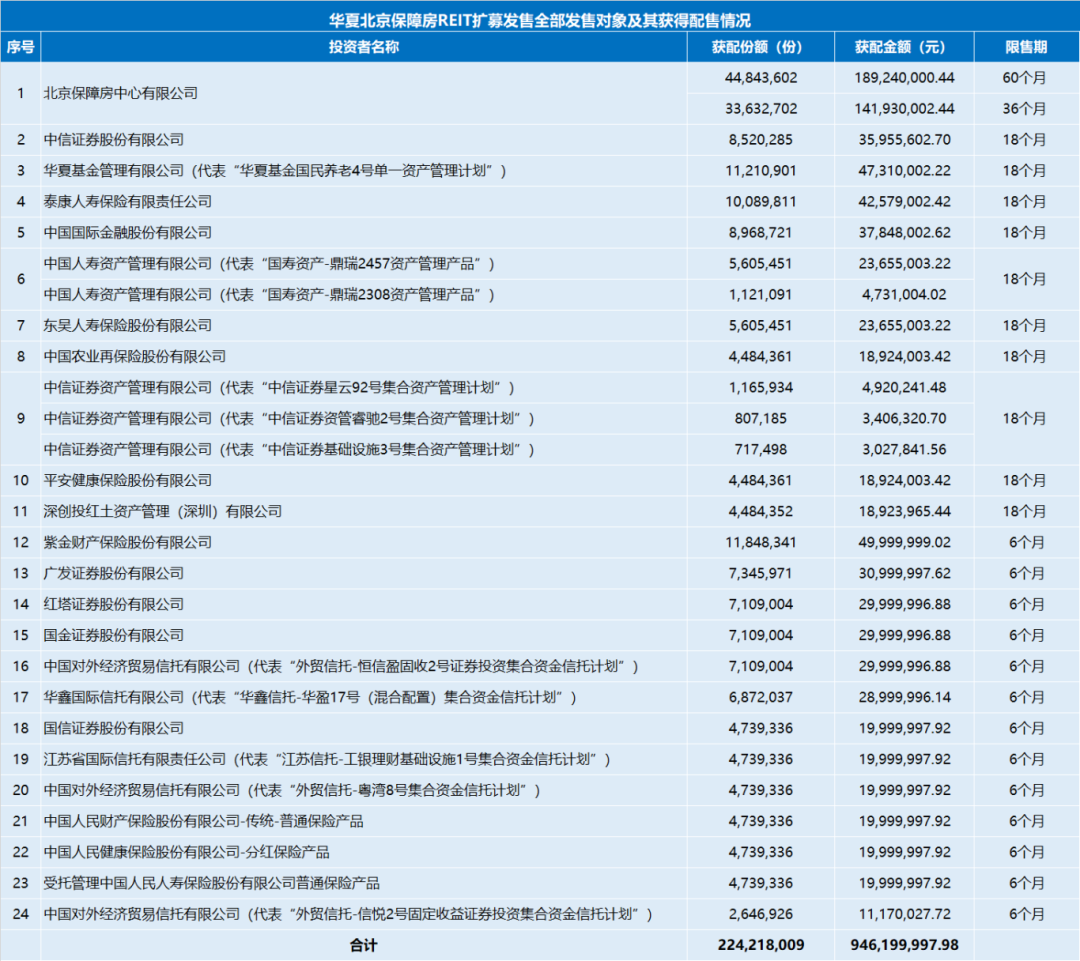Click investor 国金证券股份有限公司
This screenshot has width=1080, height=961.
point(114,636)
